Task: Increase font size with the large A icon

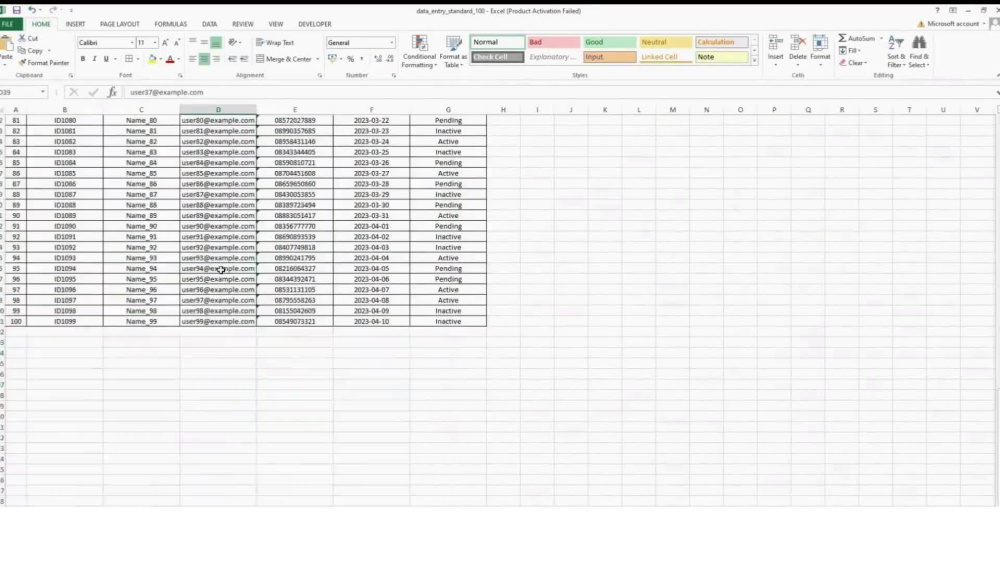Action: (x=165, y=43)
